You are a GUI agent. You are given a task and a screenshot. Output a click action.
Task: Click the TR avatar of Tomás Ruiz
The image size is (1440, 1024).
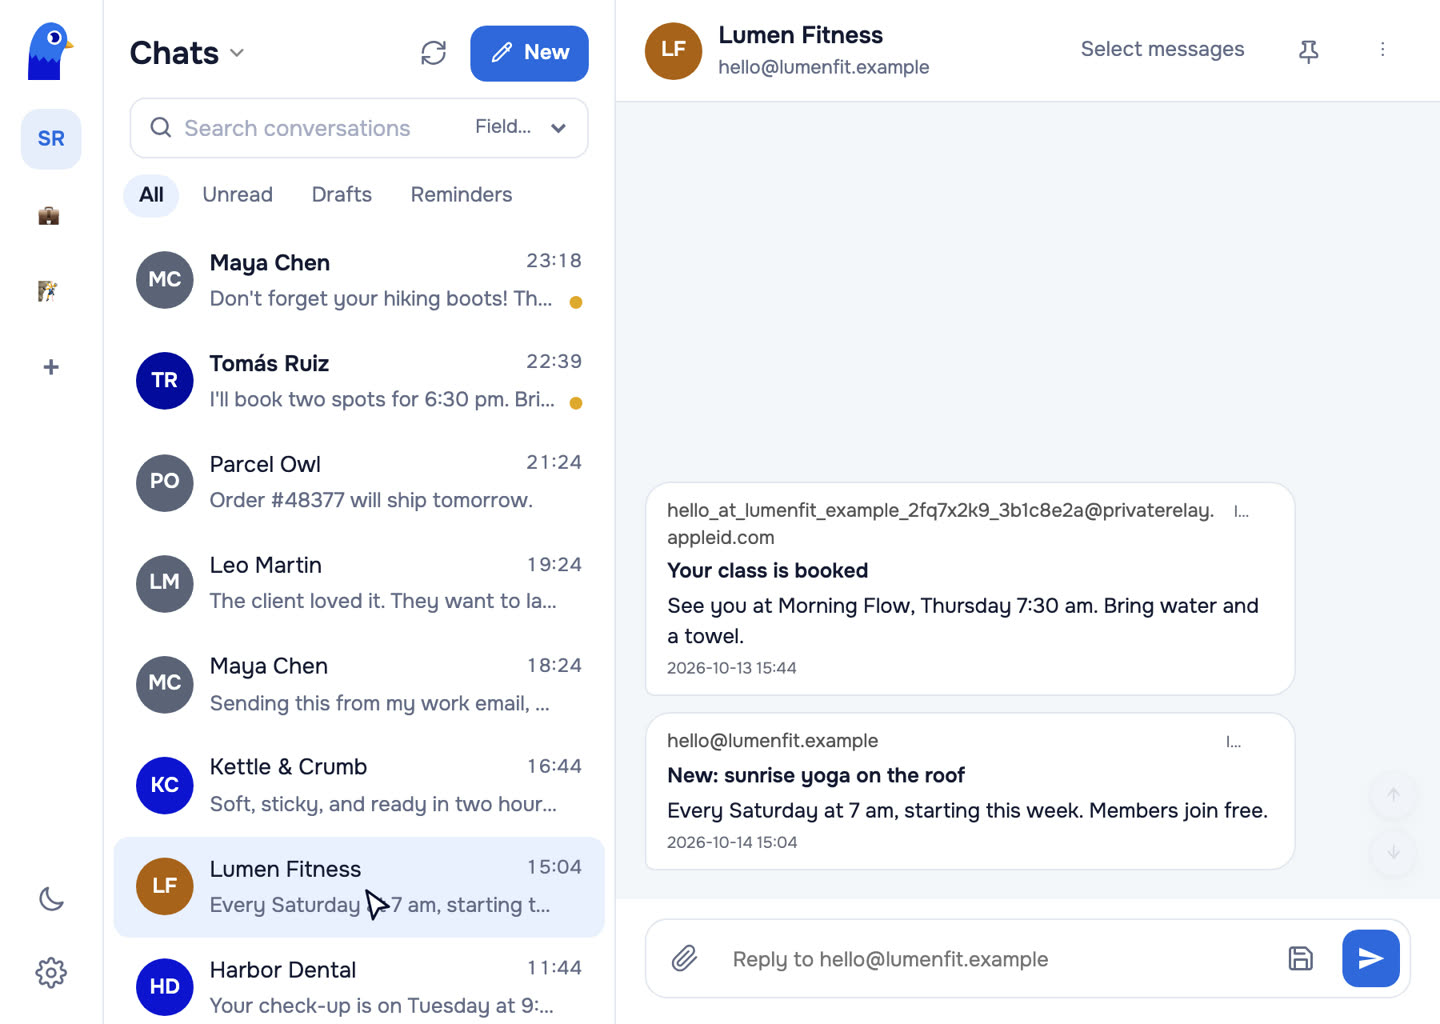coord(165,381)
